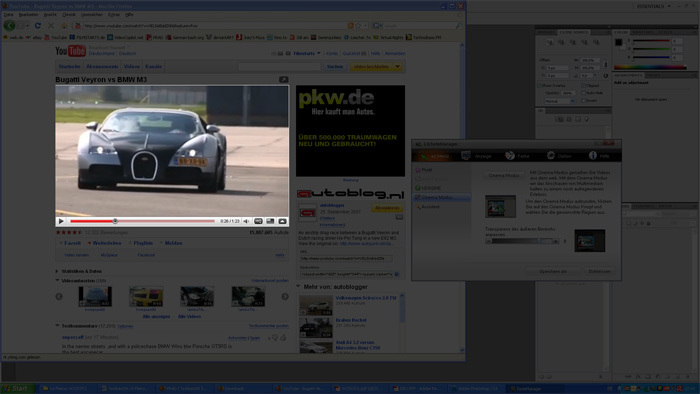Screen dimensions: 700x394
Task: Go to Firefox home page icon
Action: 64,26
